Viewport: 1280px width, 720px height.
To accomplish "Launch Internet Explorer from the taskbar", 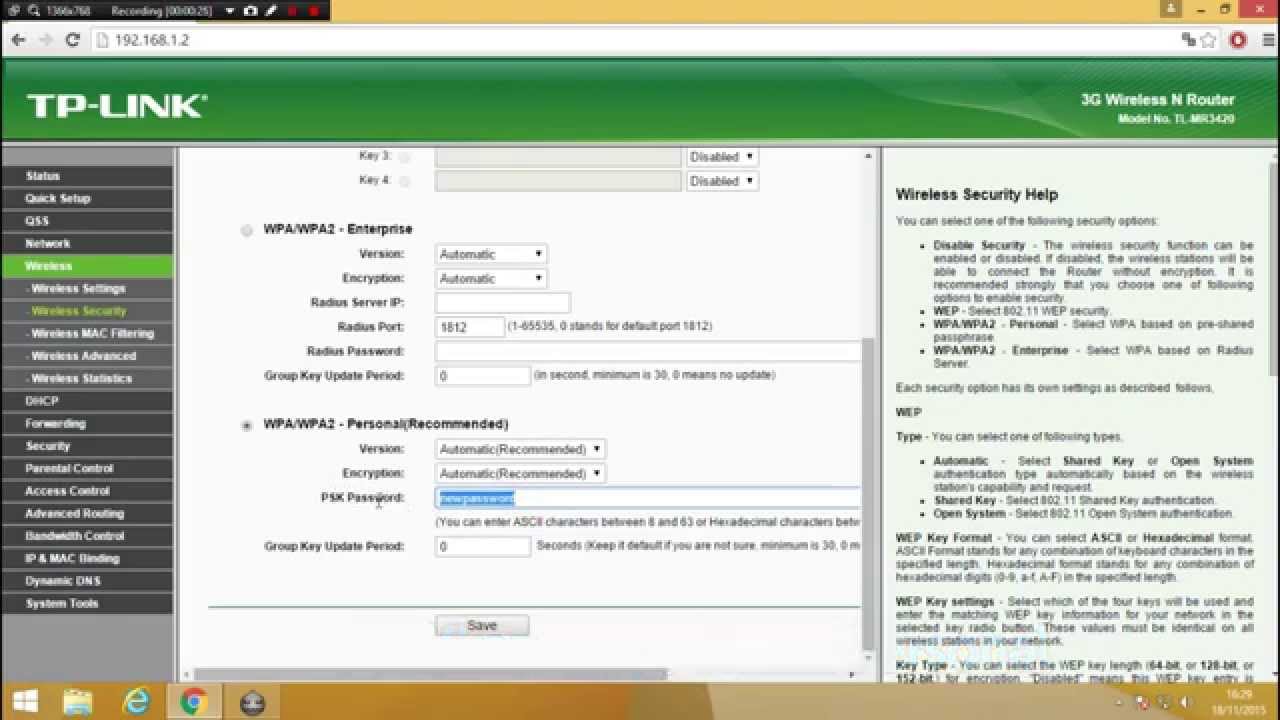I will 135,702.
